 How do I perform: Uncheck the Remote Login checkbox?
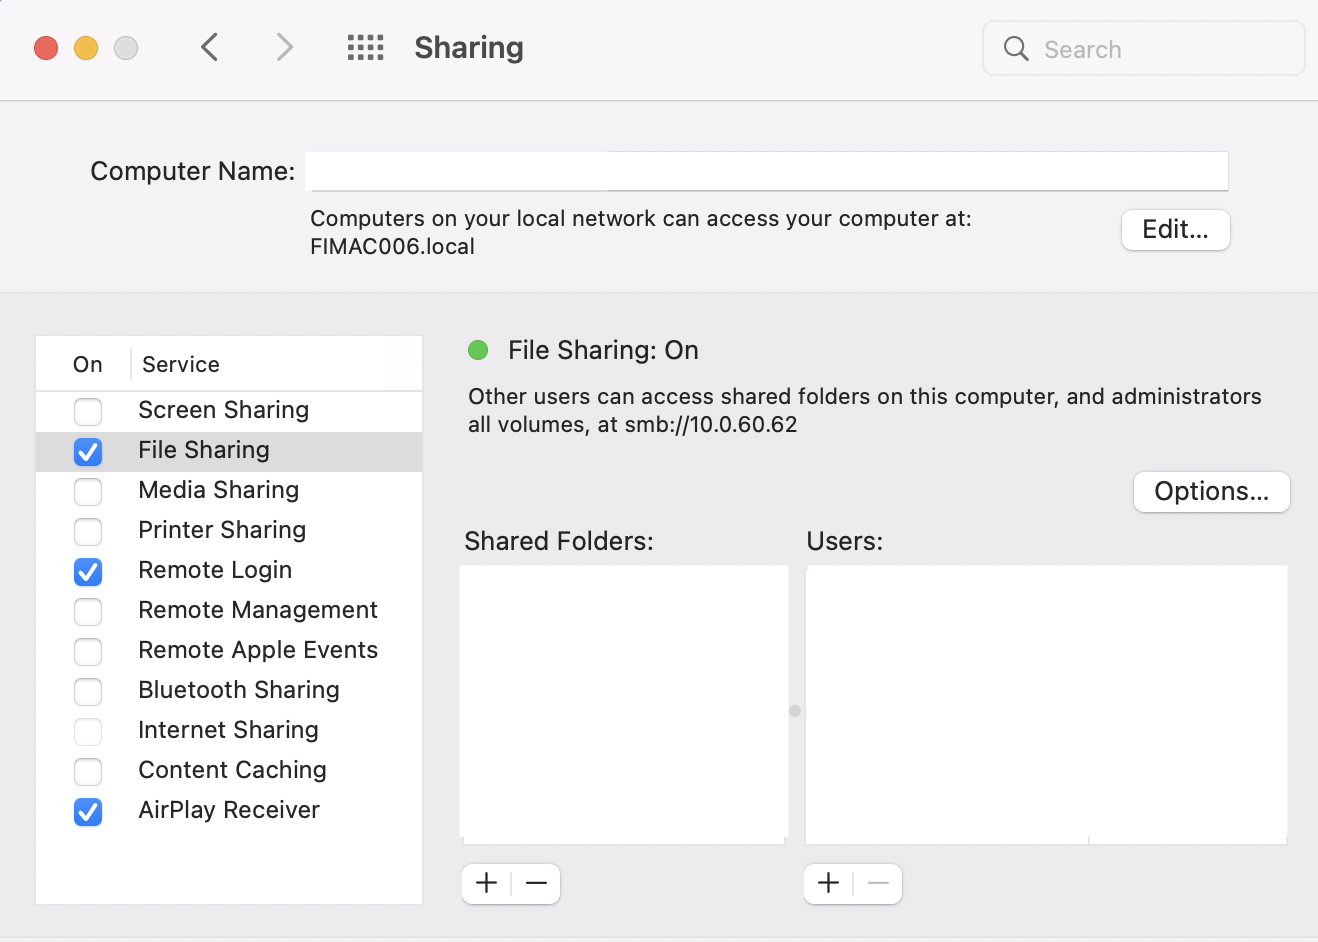click(88, 571)
